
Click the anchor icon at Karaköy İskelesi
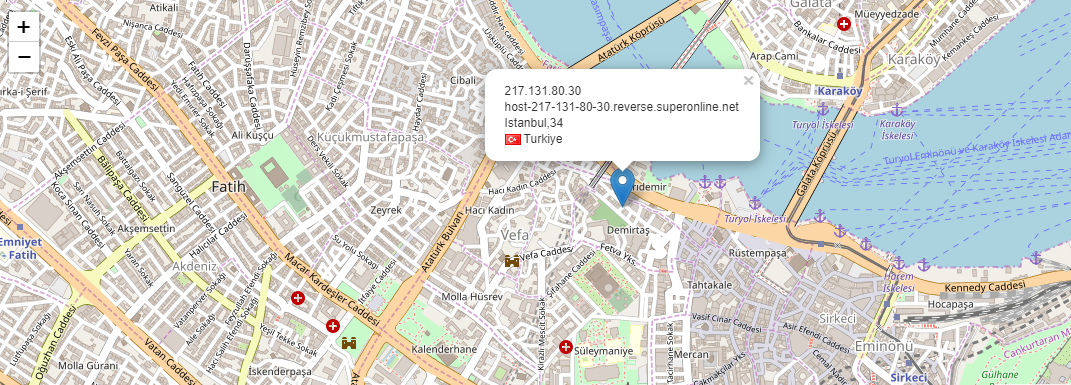(x=897, y=110)
